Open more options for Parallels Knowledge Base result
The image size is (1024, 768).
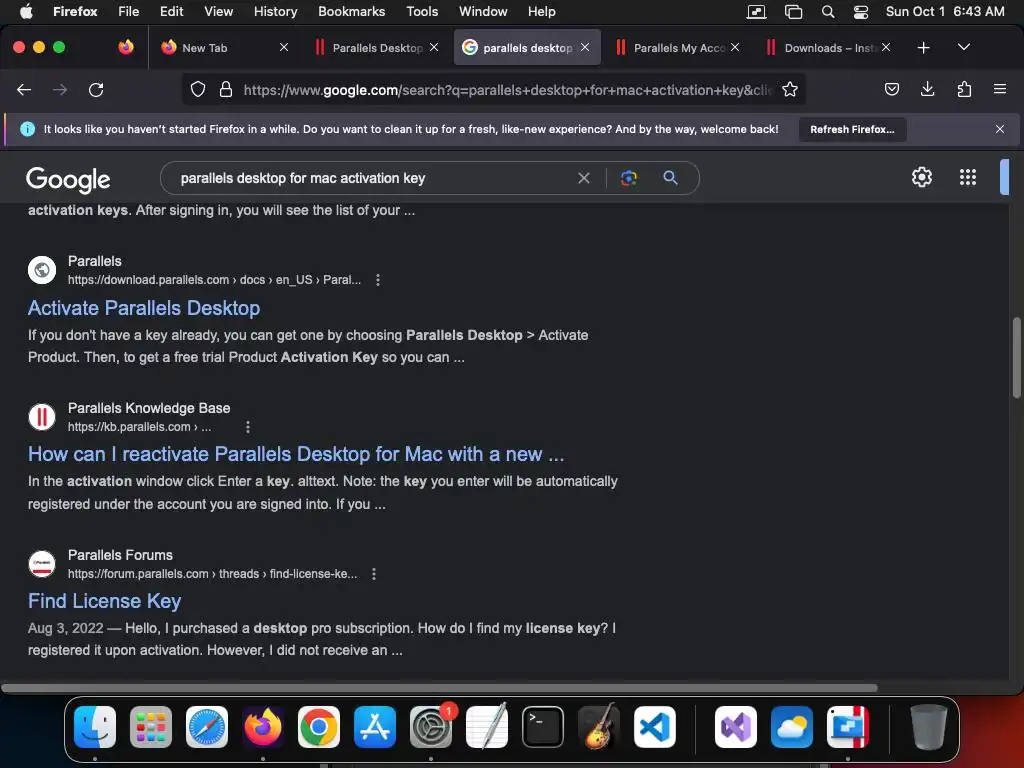pos(248,427)
